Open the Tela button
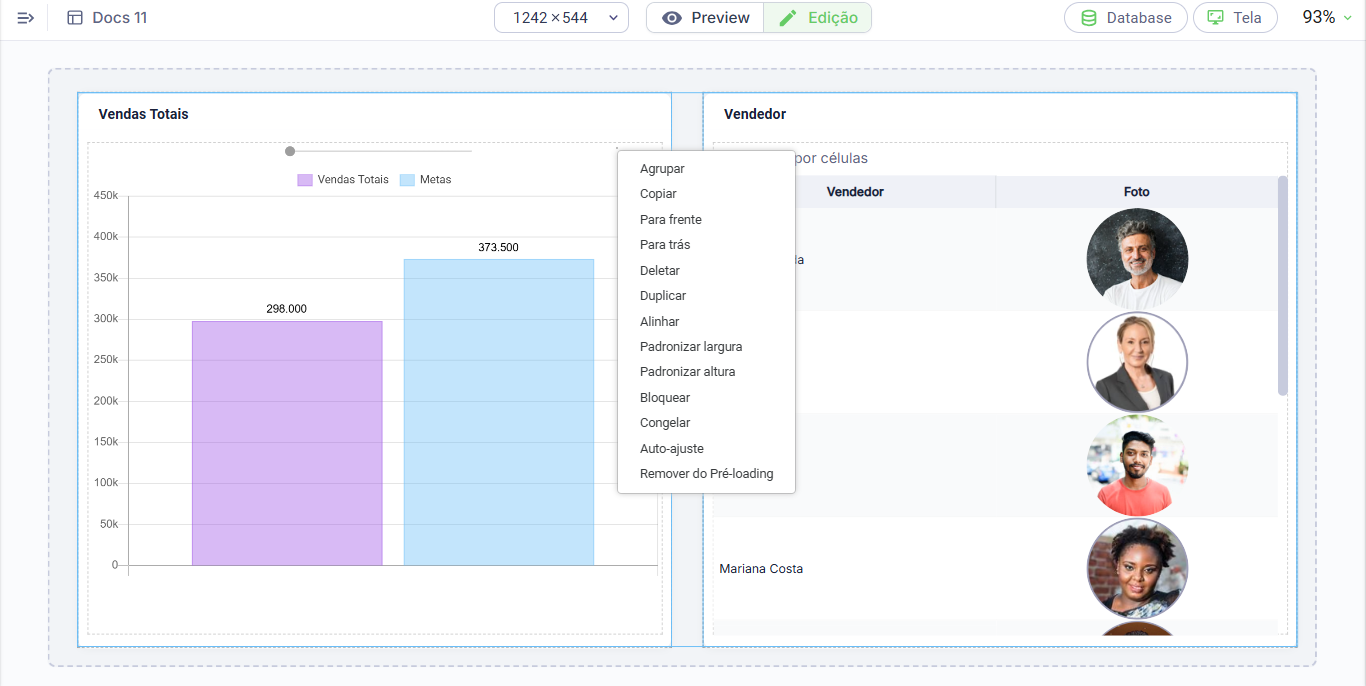The width and height of the screenshot is (1366, 686). tap(1235, 18)
